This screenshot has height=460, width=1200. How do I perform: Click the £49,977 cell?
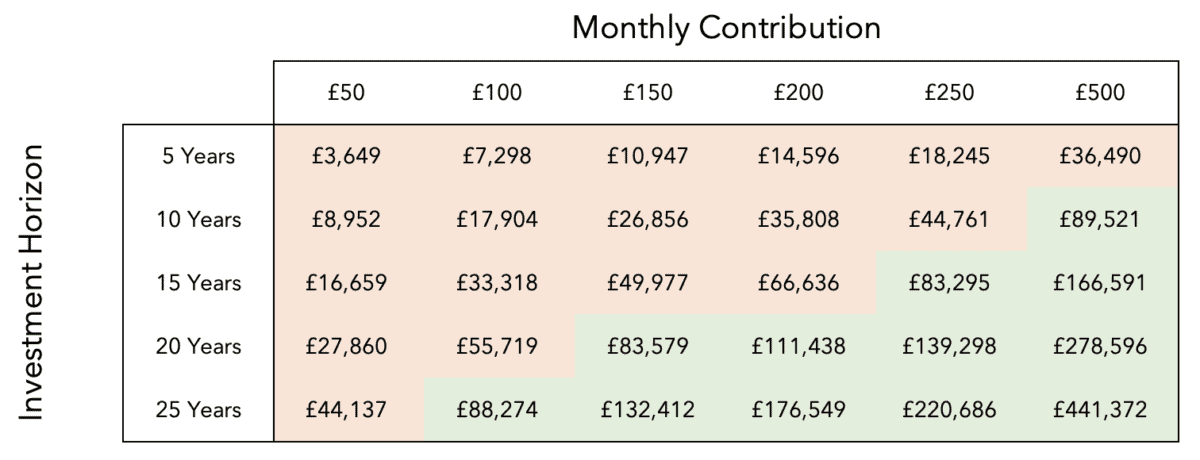click(x=648, y=283)
